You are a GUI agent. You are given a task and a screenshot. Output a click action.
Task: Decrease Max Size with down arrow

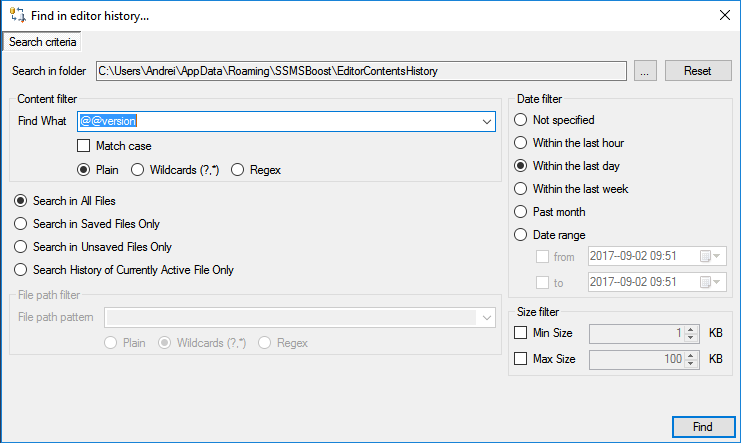point(691,364)
